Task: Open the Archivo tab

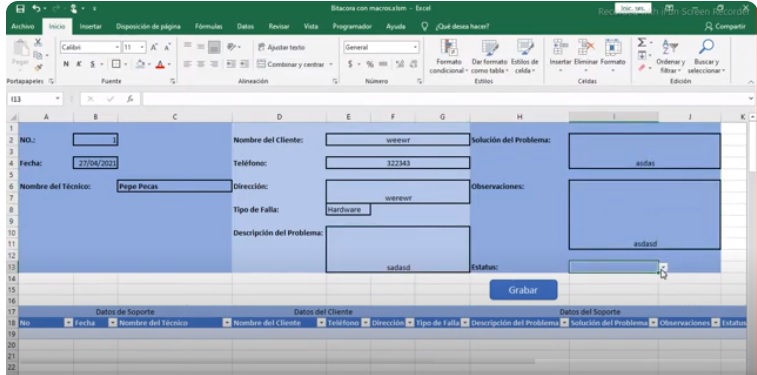Action: [x=23, y=27]
